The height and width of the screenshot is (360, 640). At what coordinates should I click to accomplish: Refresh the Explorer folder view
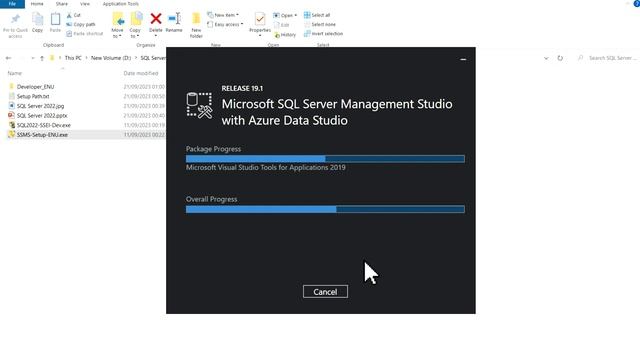coord(560,58)
